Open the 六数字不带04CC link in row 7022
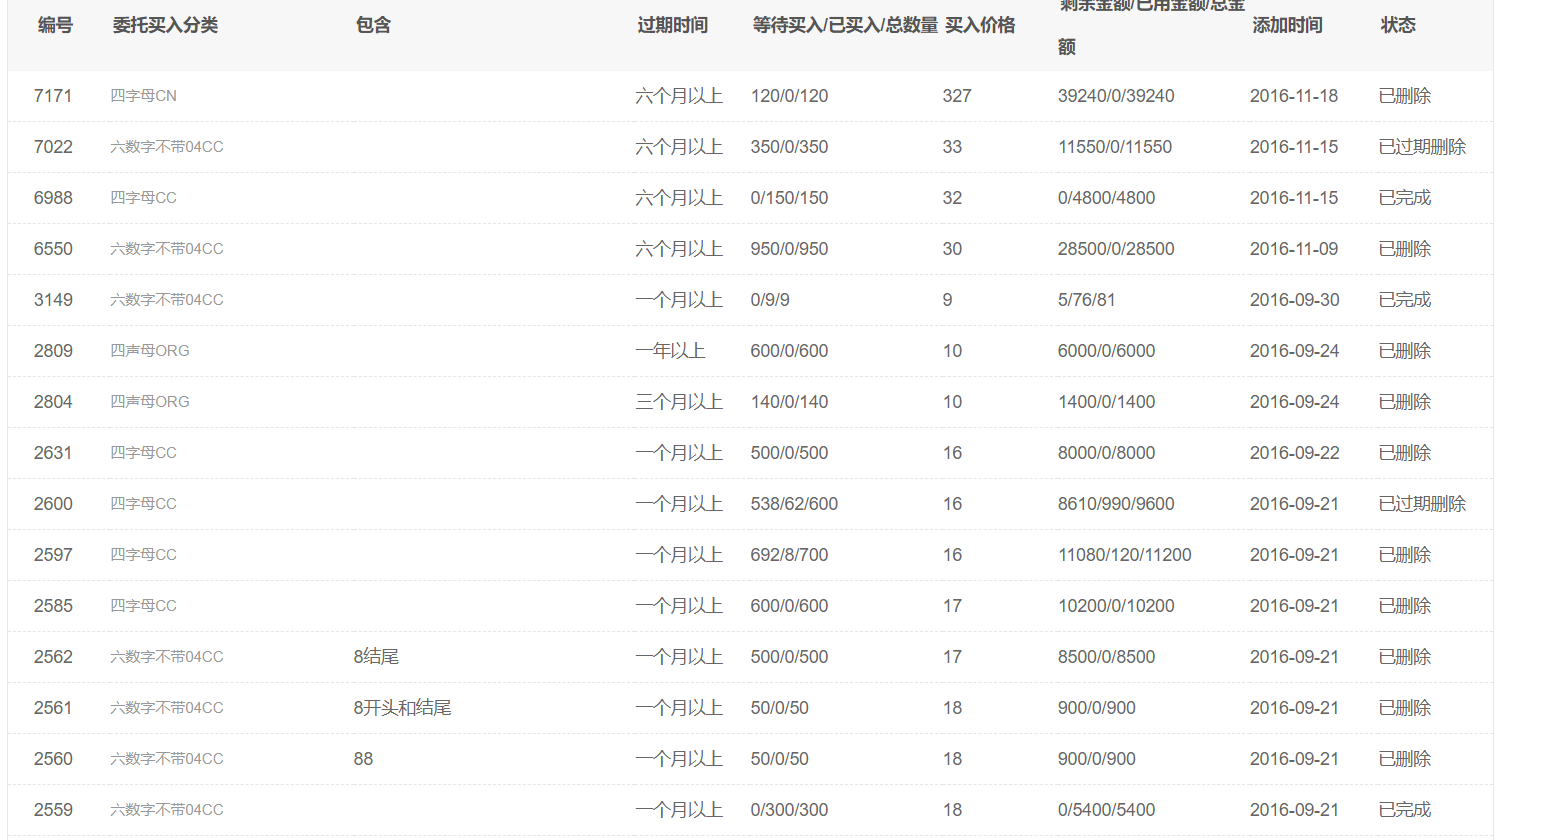The height and width of the screenshot is (840, 1566). pyautogui.click(x=166, y=147)
